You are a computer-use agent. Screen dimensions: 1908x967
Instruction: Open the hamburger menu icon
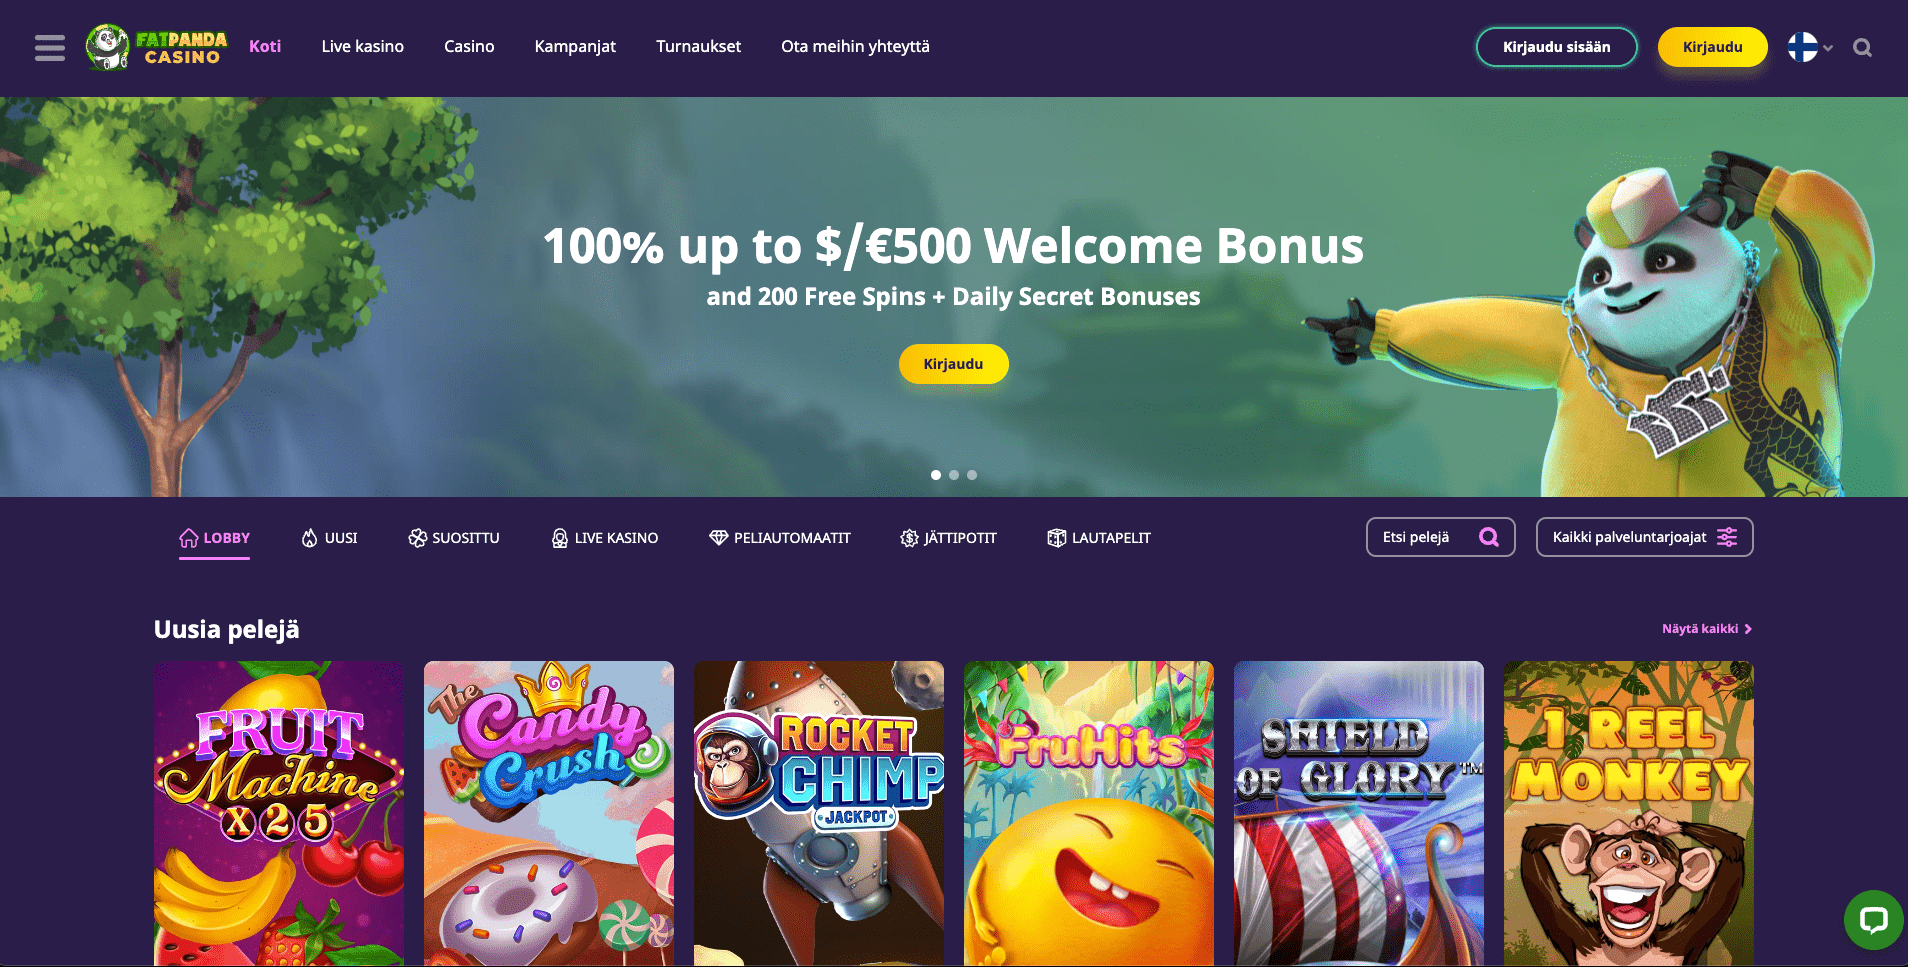50,47
